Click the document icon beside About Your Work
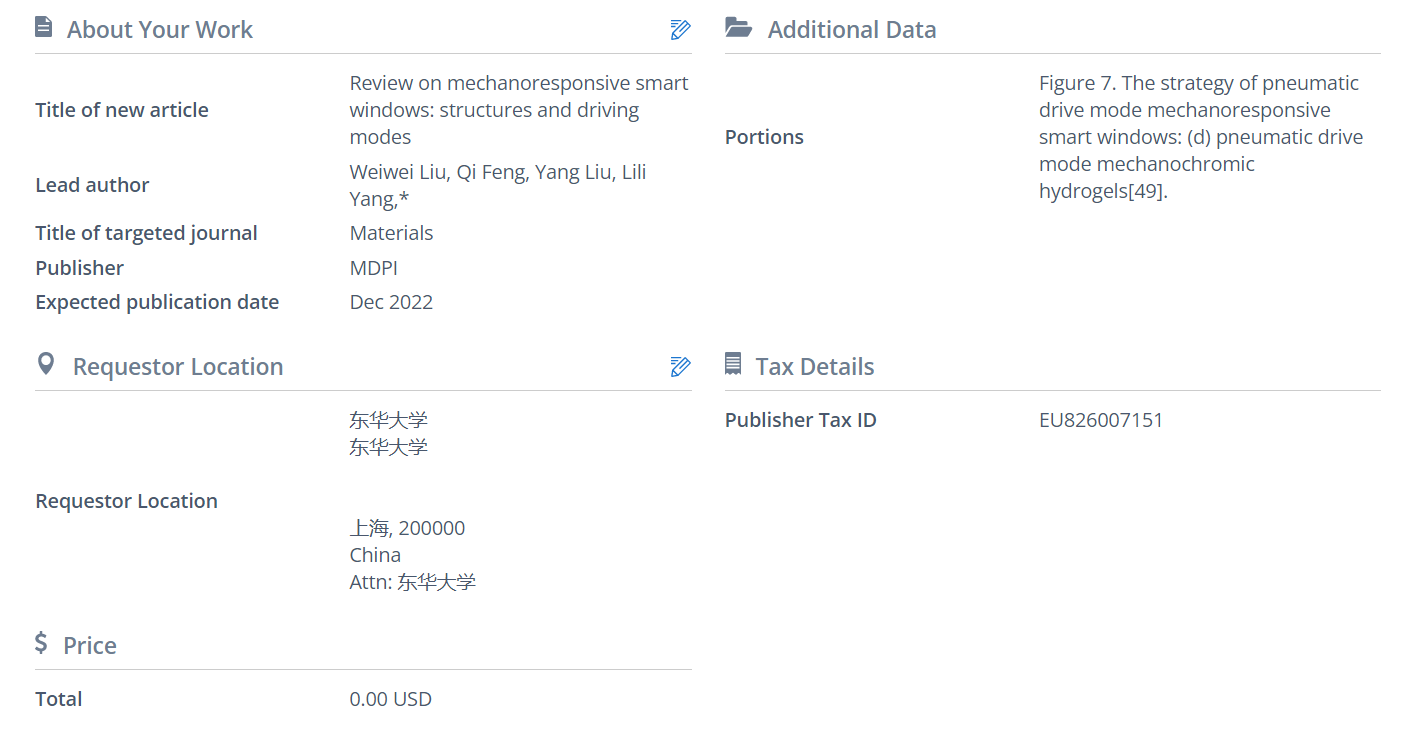The image size is (1410, 744). [x=44, y=28]
